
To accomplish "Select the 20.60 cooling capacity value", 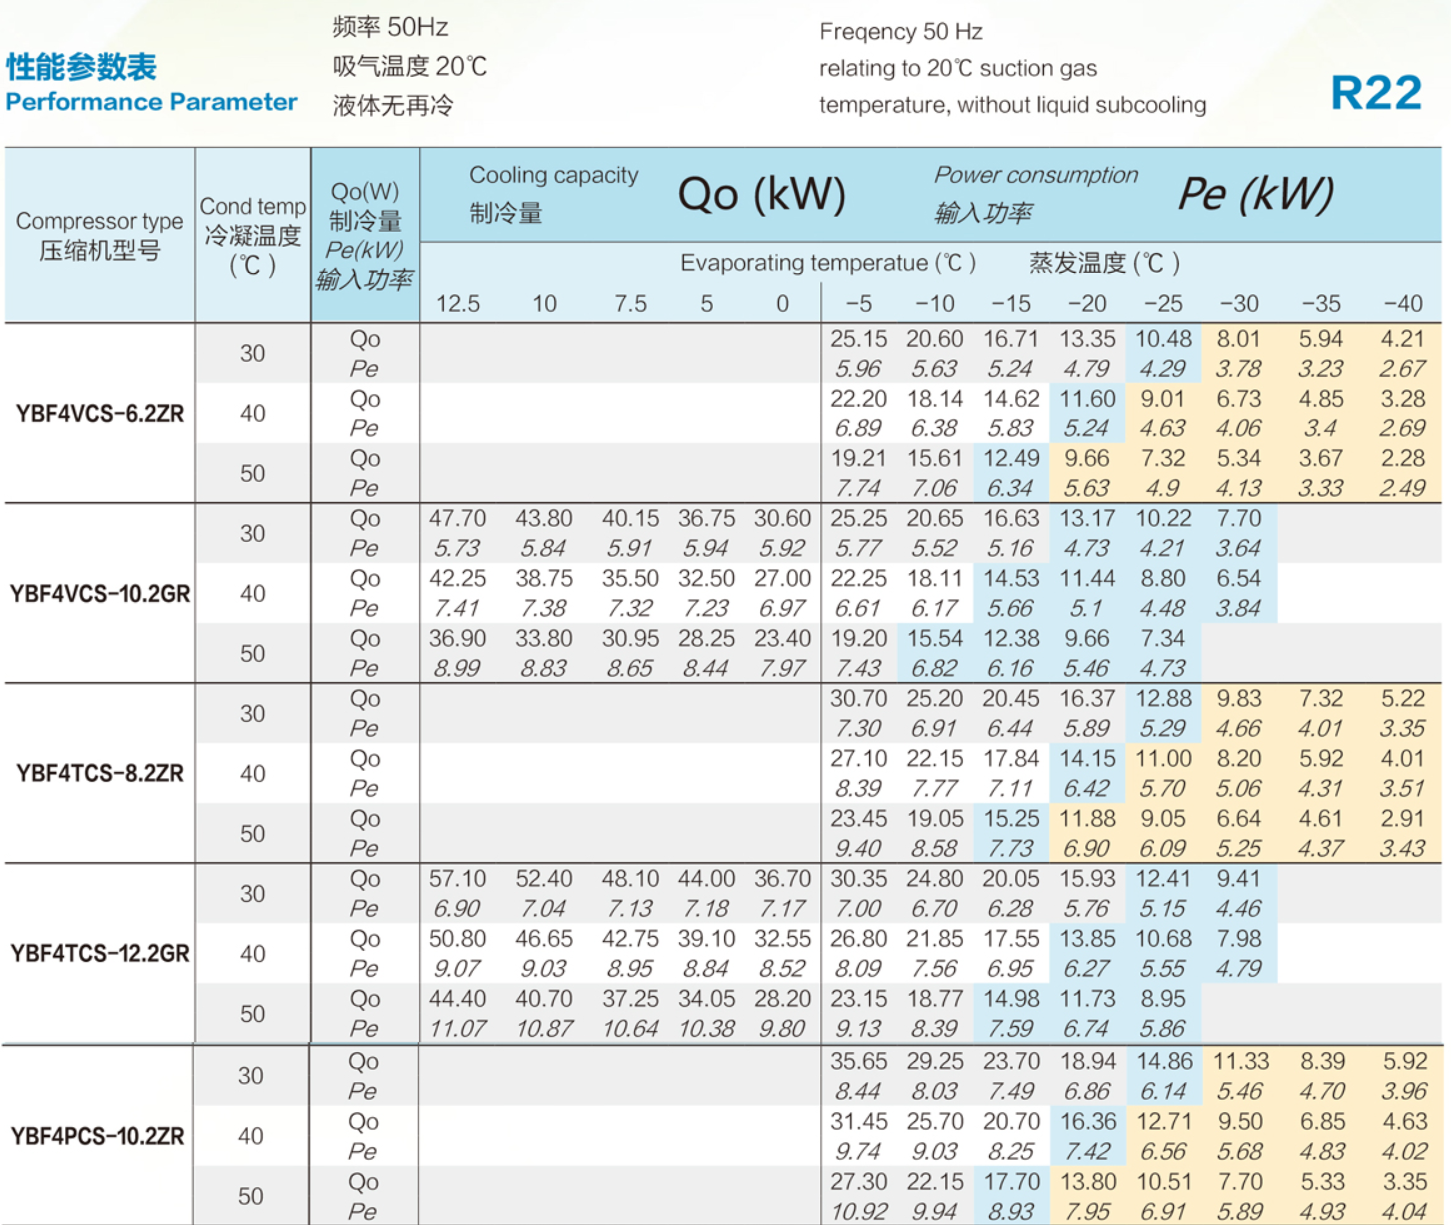I will [x=934, y=339].
